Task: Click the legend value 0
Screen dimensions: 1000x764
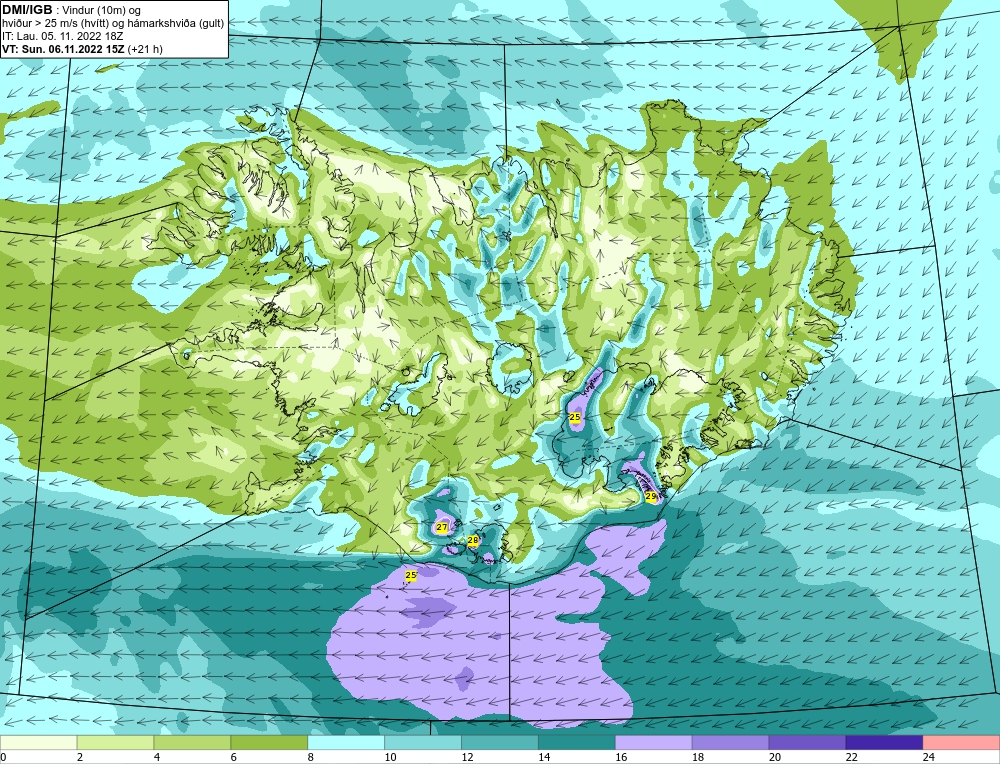Action: click(4, 757)
